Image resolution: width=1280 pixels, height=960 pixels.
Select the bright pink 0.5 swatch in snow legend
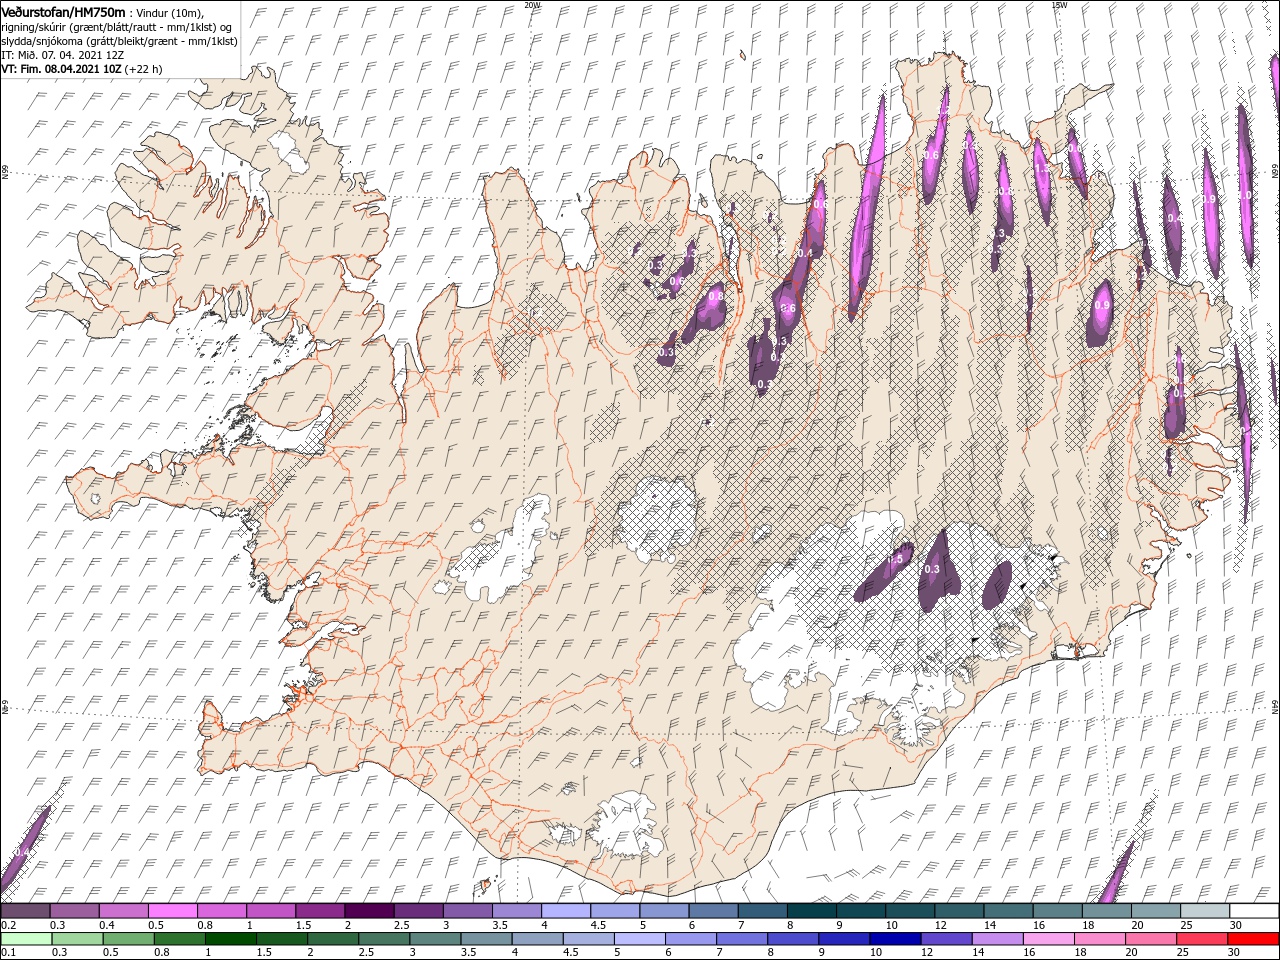pyautogui.click(x=173, y=910)
